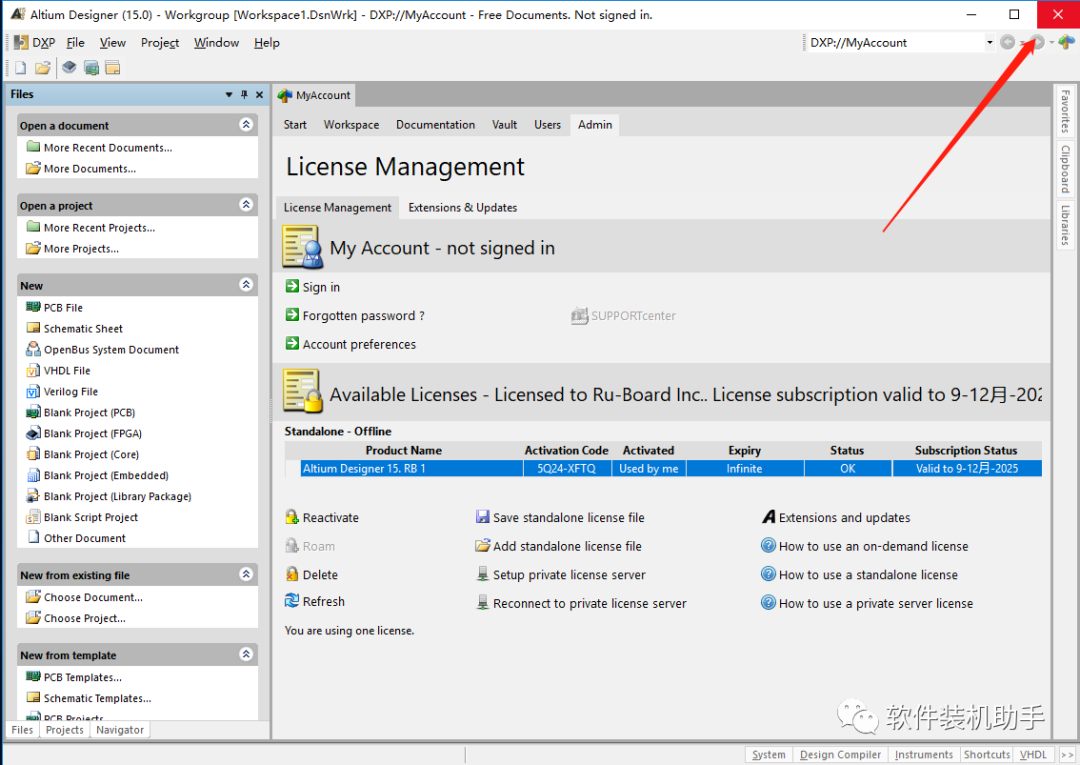The width and height of the screenshot is (1080, 765).
Task: Click the Reactivate license icon
Action: click(292, 516)
